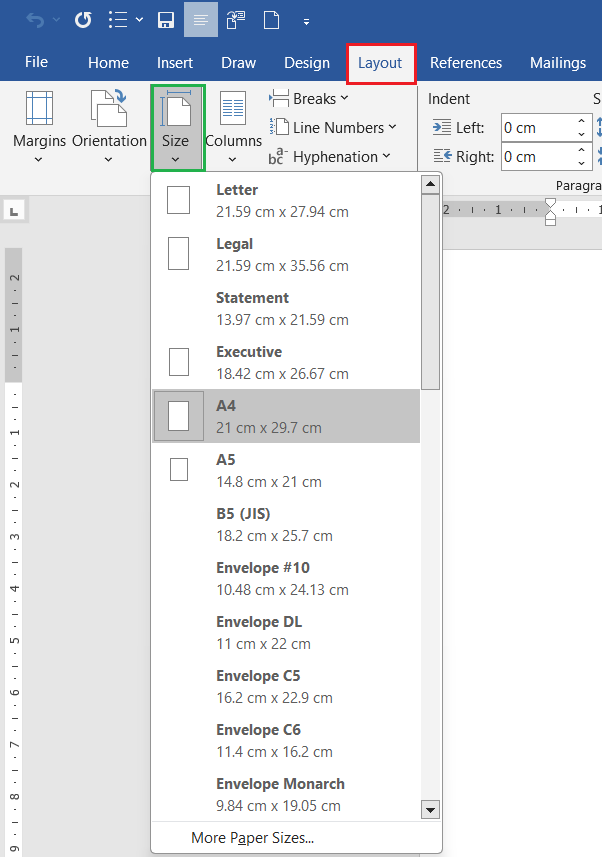Open the File tab

pyautogui.click(x=36, y=62)
